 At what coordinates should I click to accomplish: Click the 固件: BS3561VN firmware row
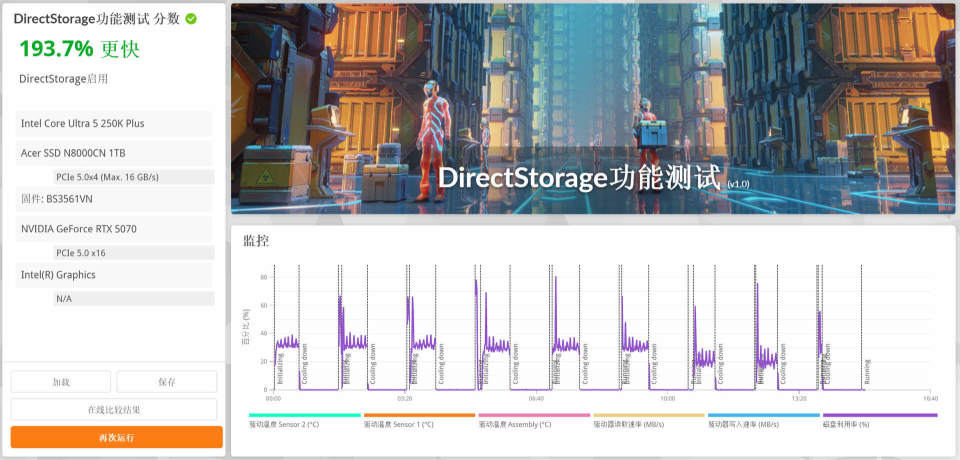coord(114,199)
